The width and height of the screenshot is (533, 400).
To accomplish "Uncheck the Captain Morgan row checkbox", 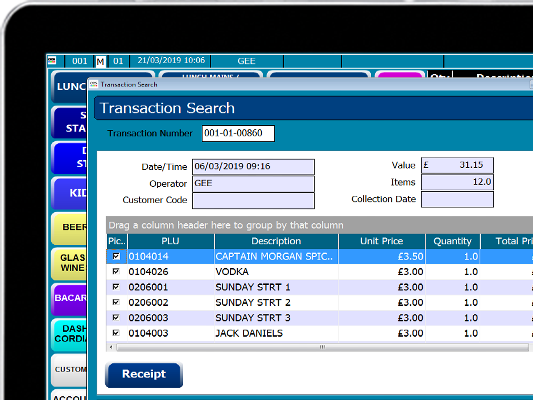I will point(116,256).
